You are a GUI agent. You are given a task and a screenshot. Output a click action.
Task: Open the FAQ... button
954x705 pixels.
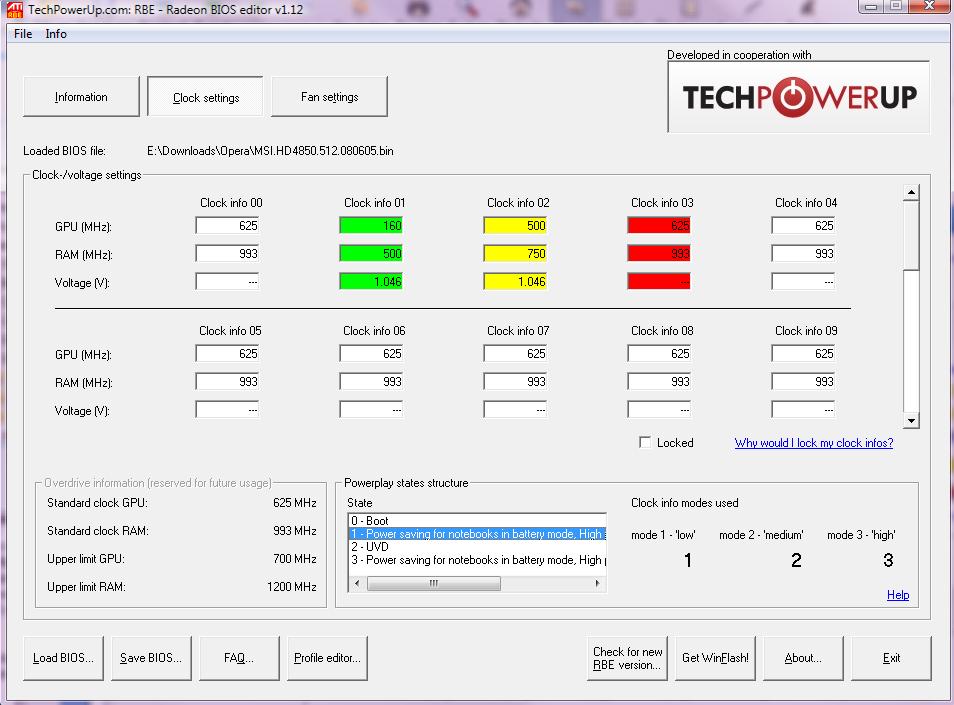239,658
